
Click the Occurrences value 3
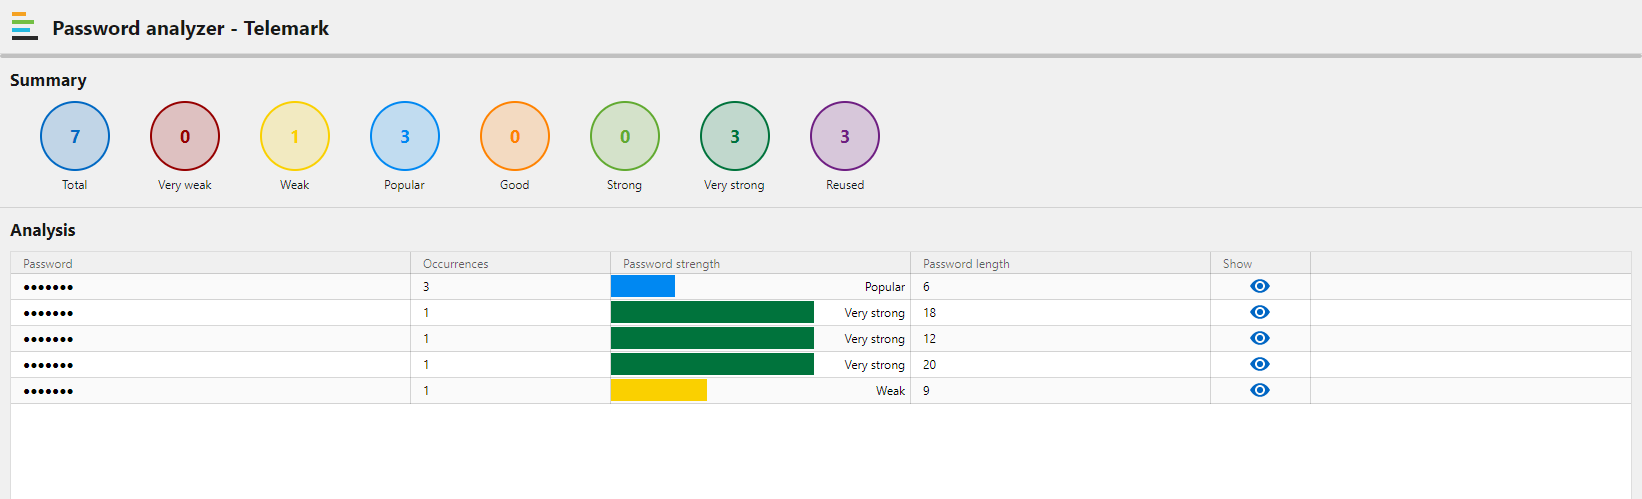(x=426, y=286)
